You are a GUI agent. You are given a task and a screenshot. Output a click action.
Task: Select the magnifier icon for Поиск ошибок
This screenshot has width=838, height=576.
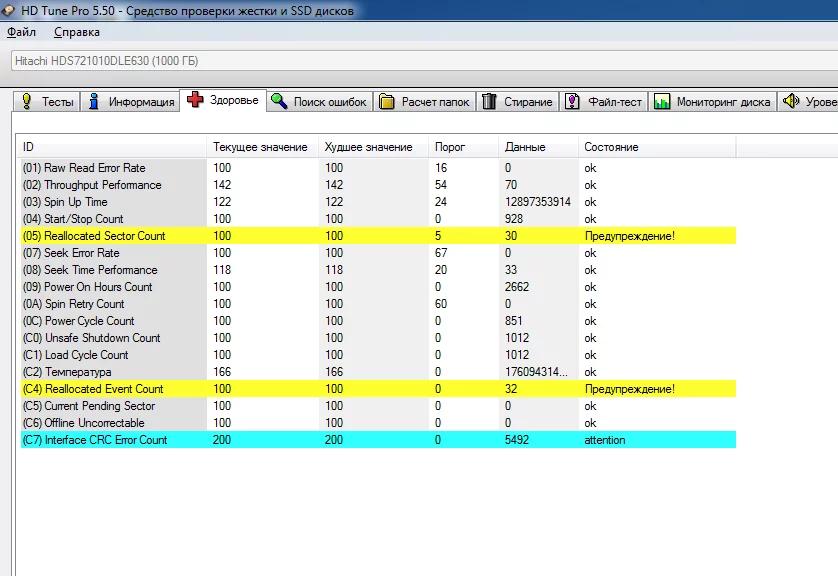279,102
